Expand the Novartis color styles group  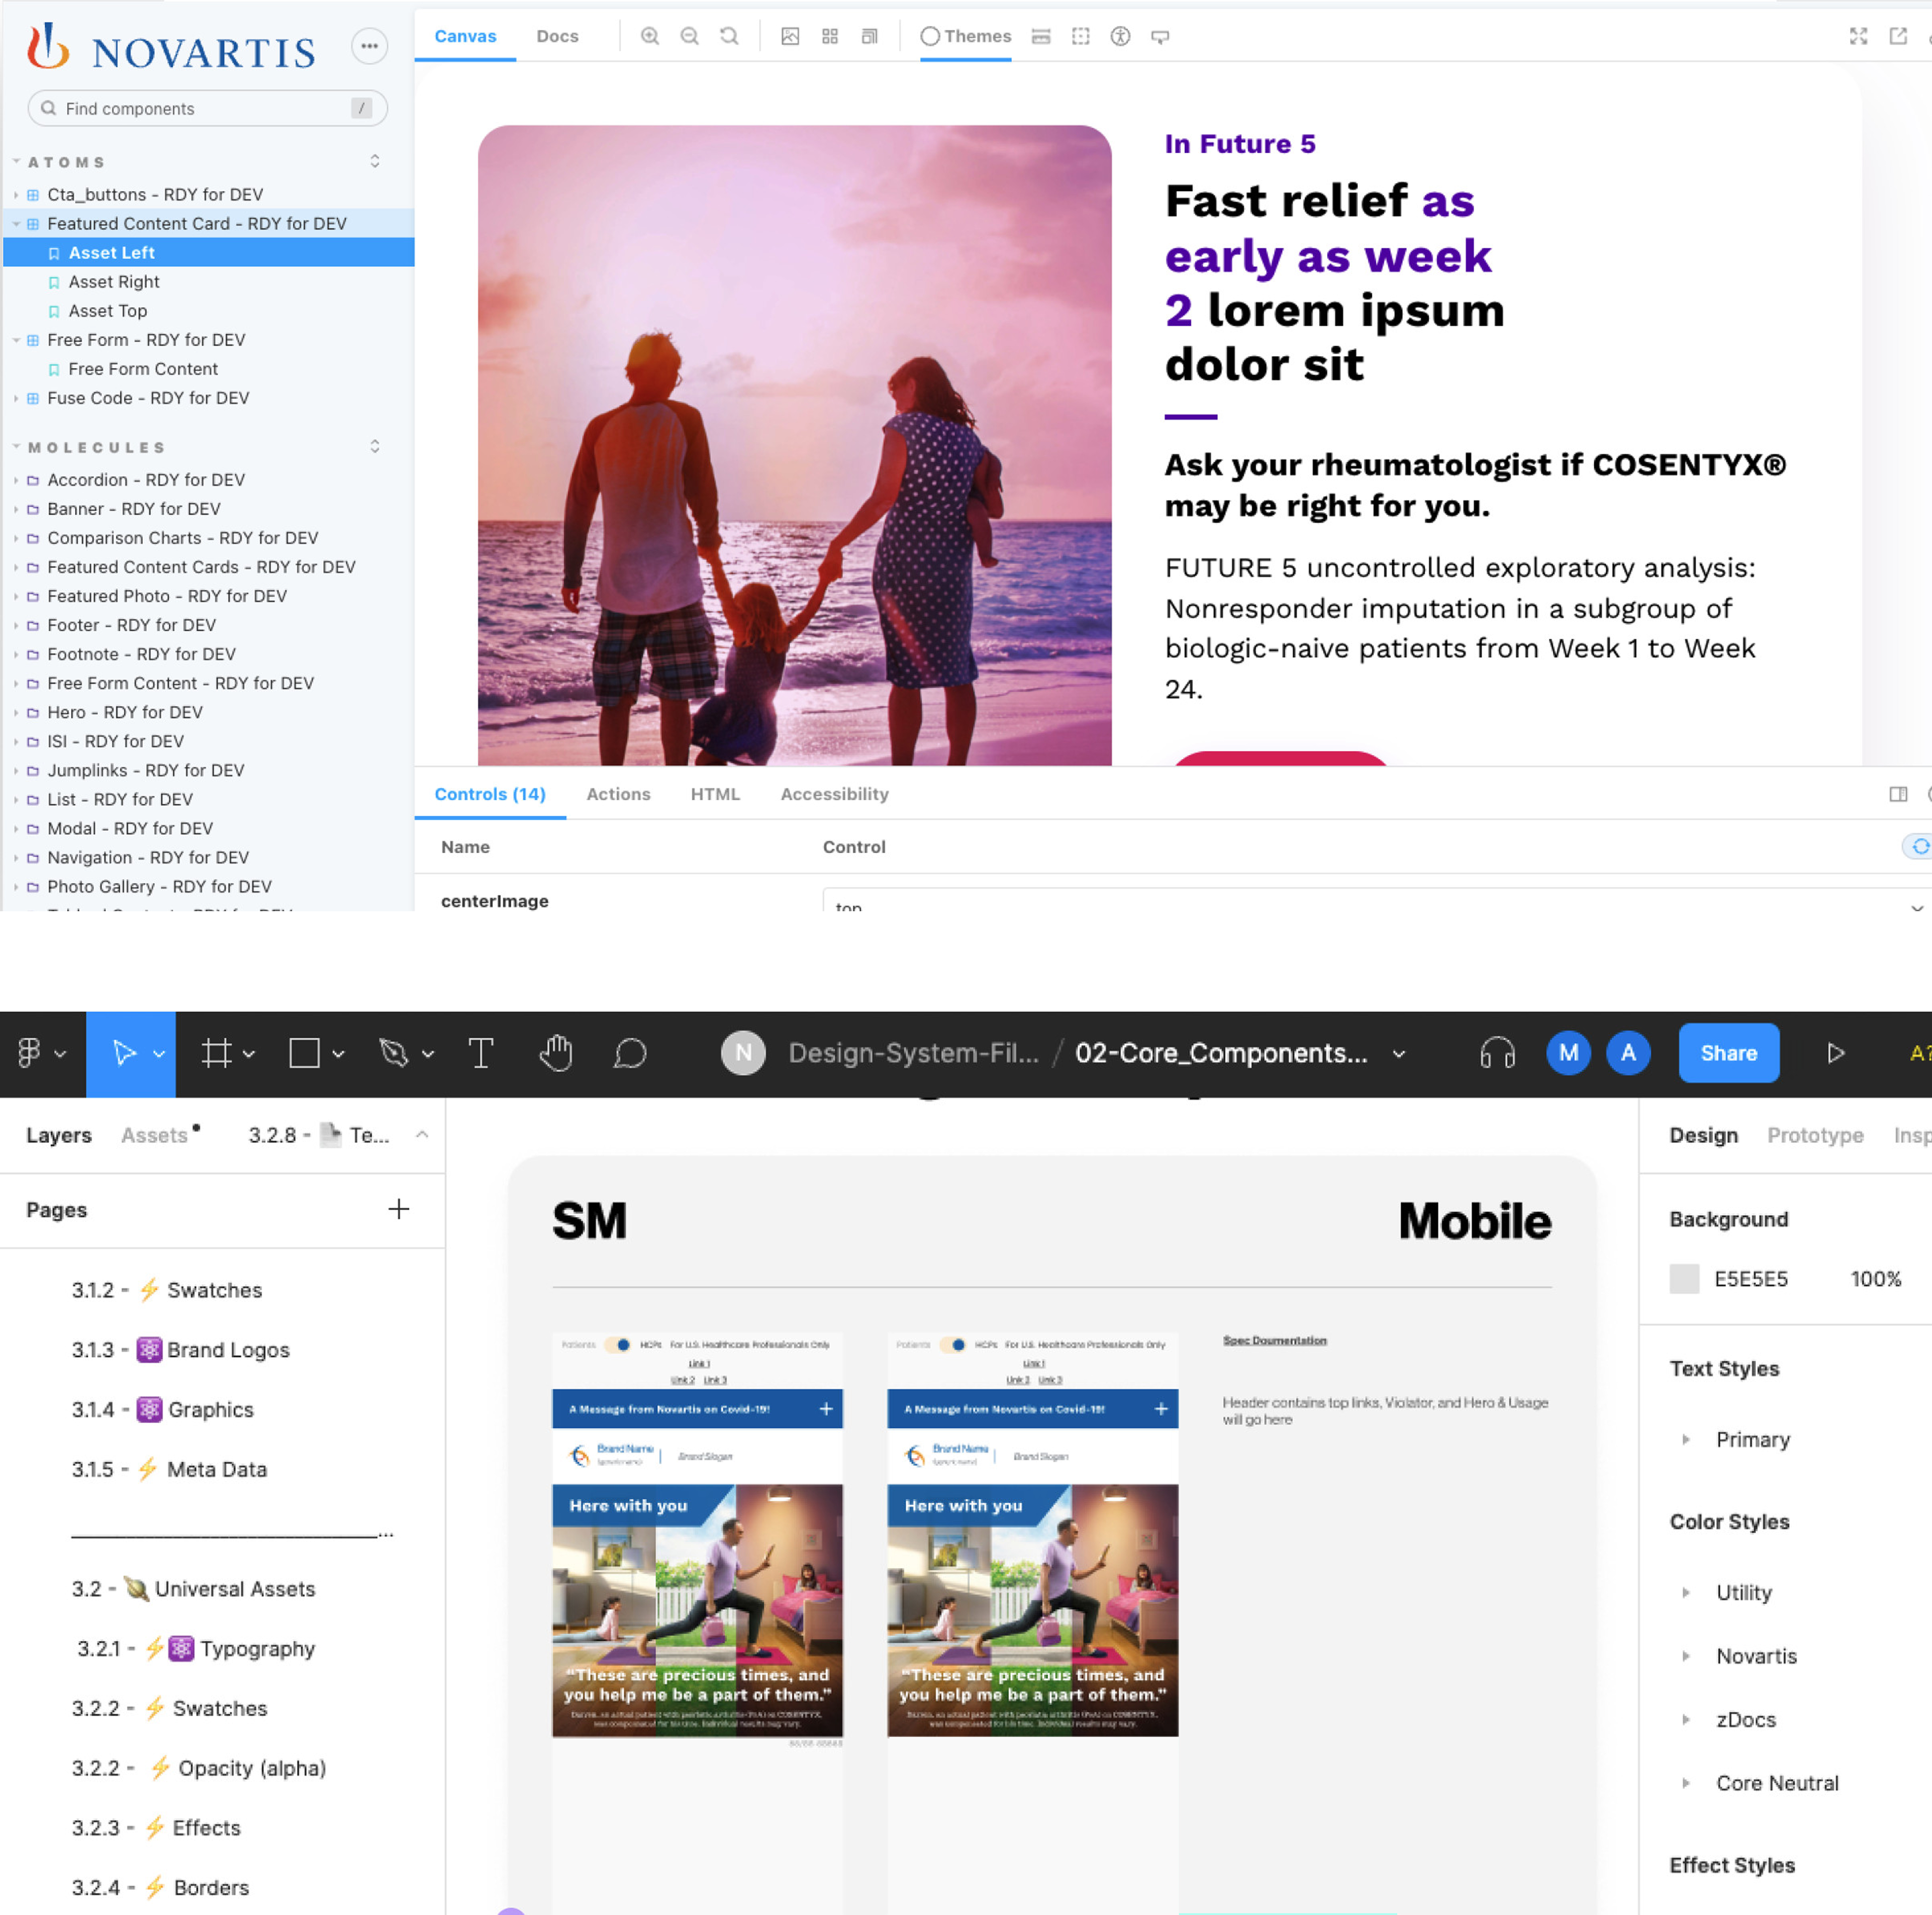coord(1686,1656)
